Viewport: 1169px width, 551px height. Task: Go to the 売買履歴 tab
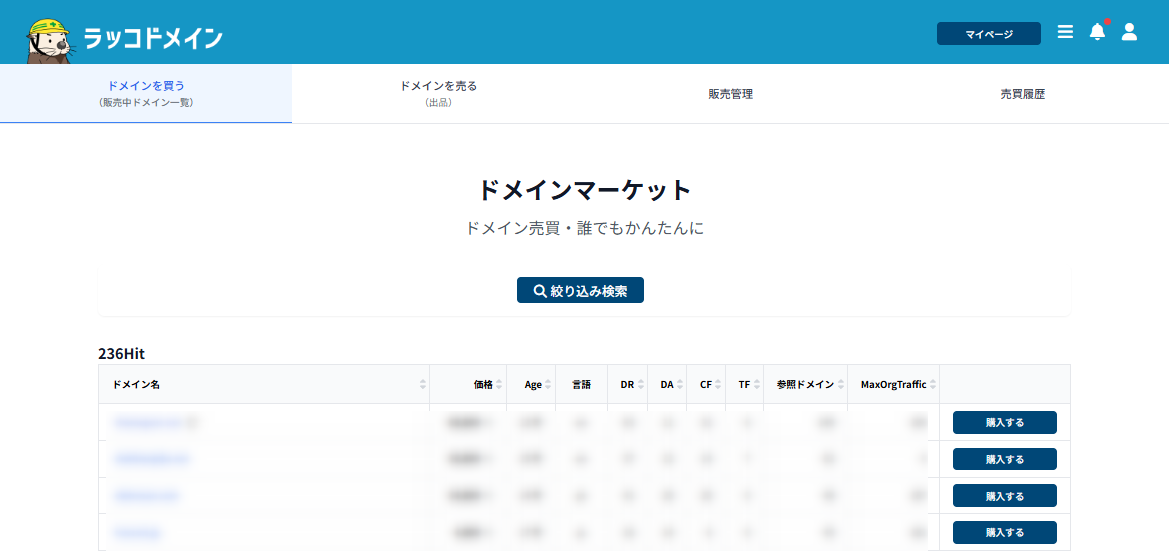[x=1022, y=94]
